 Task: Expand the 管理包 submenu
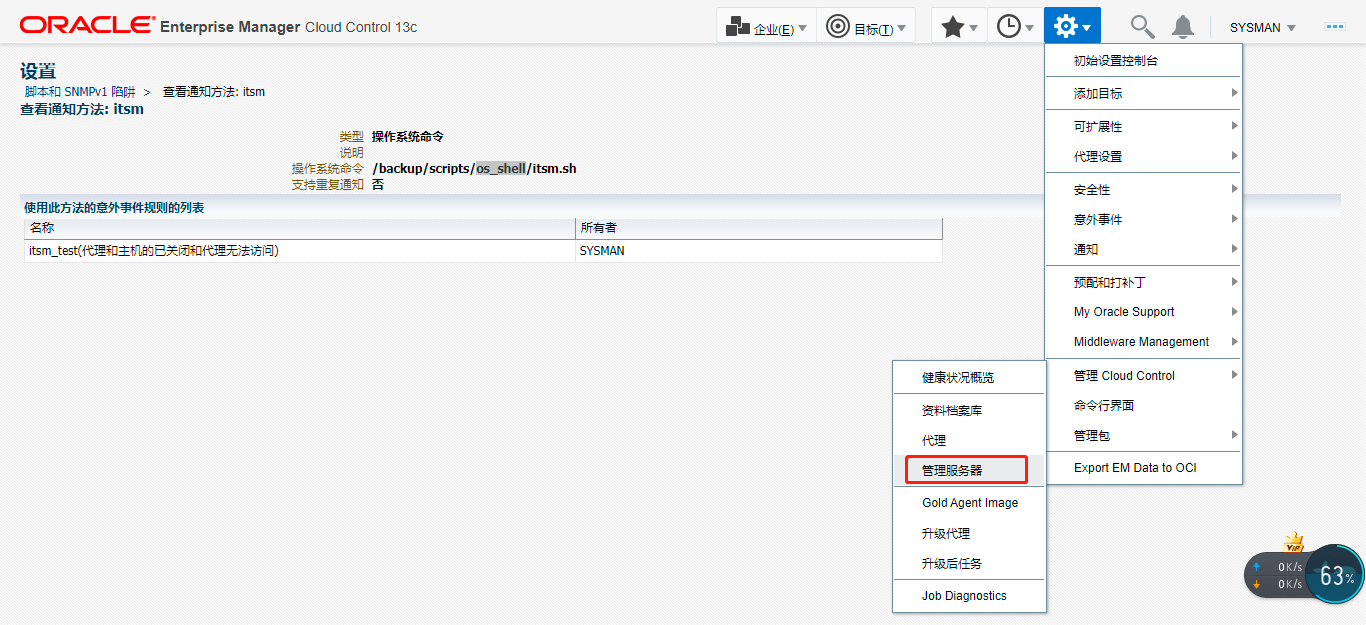point(1143,436)
